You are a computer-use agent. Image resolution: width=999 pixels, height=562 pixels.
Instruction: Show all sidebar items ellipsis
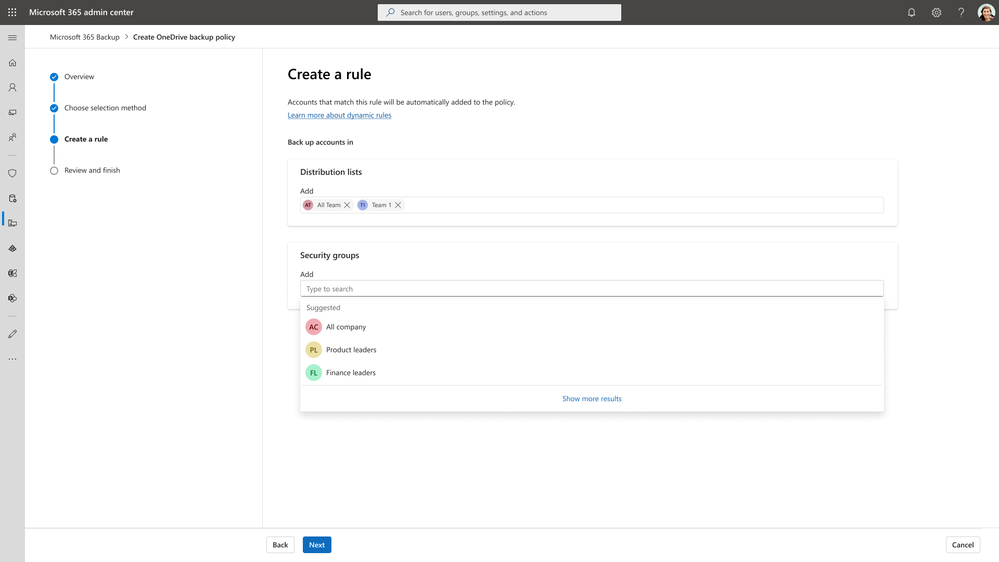(12, 359)
